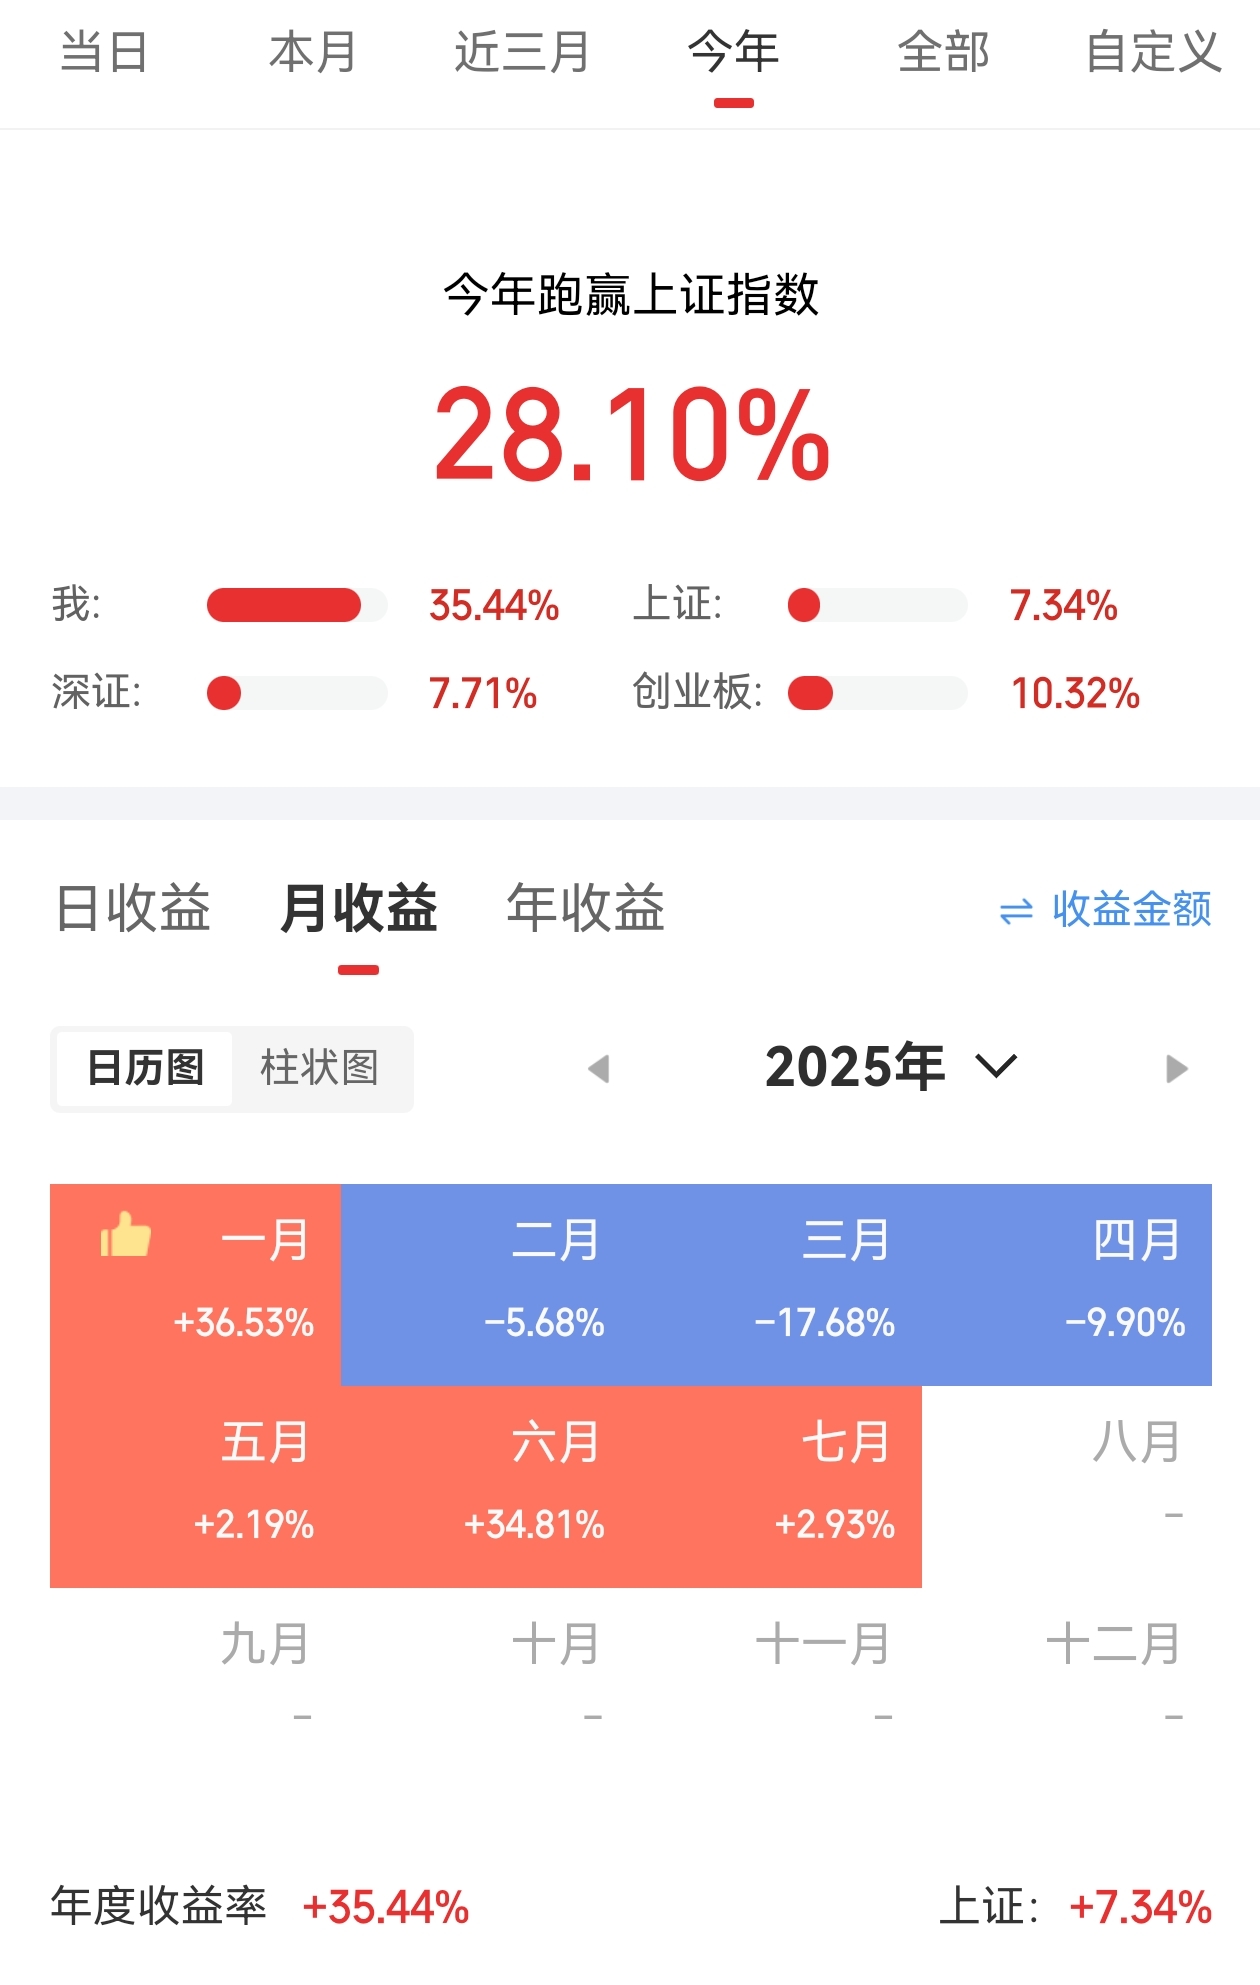The width and height of the screenshot is (1260, 1985).
Task: Click the next year right arrow
Action: point(1177,1069)
